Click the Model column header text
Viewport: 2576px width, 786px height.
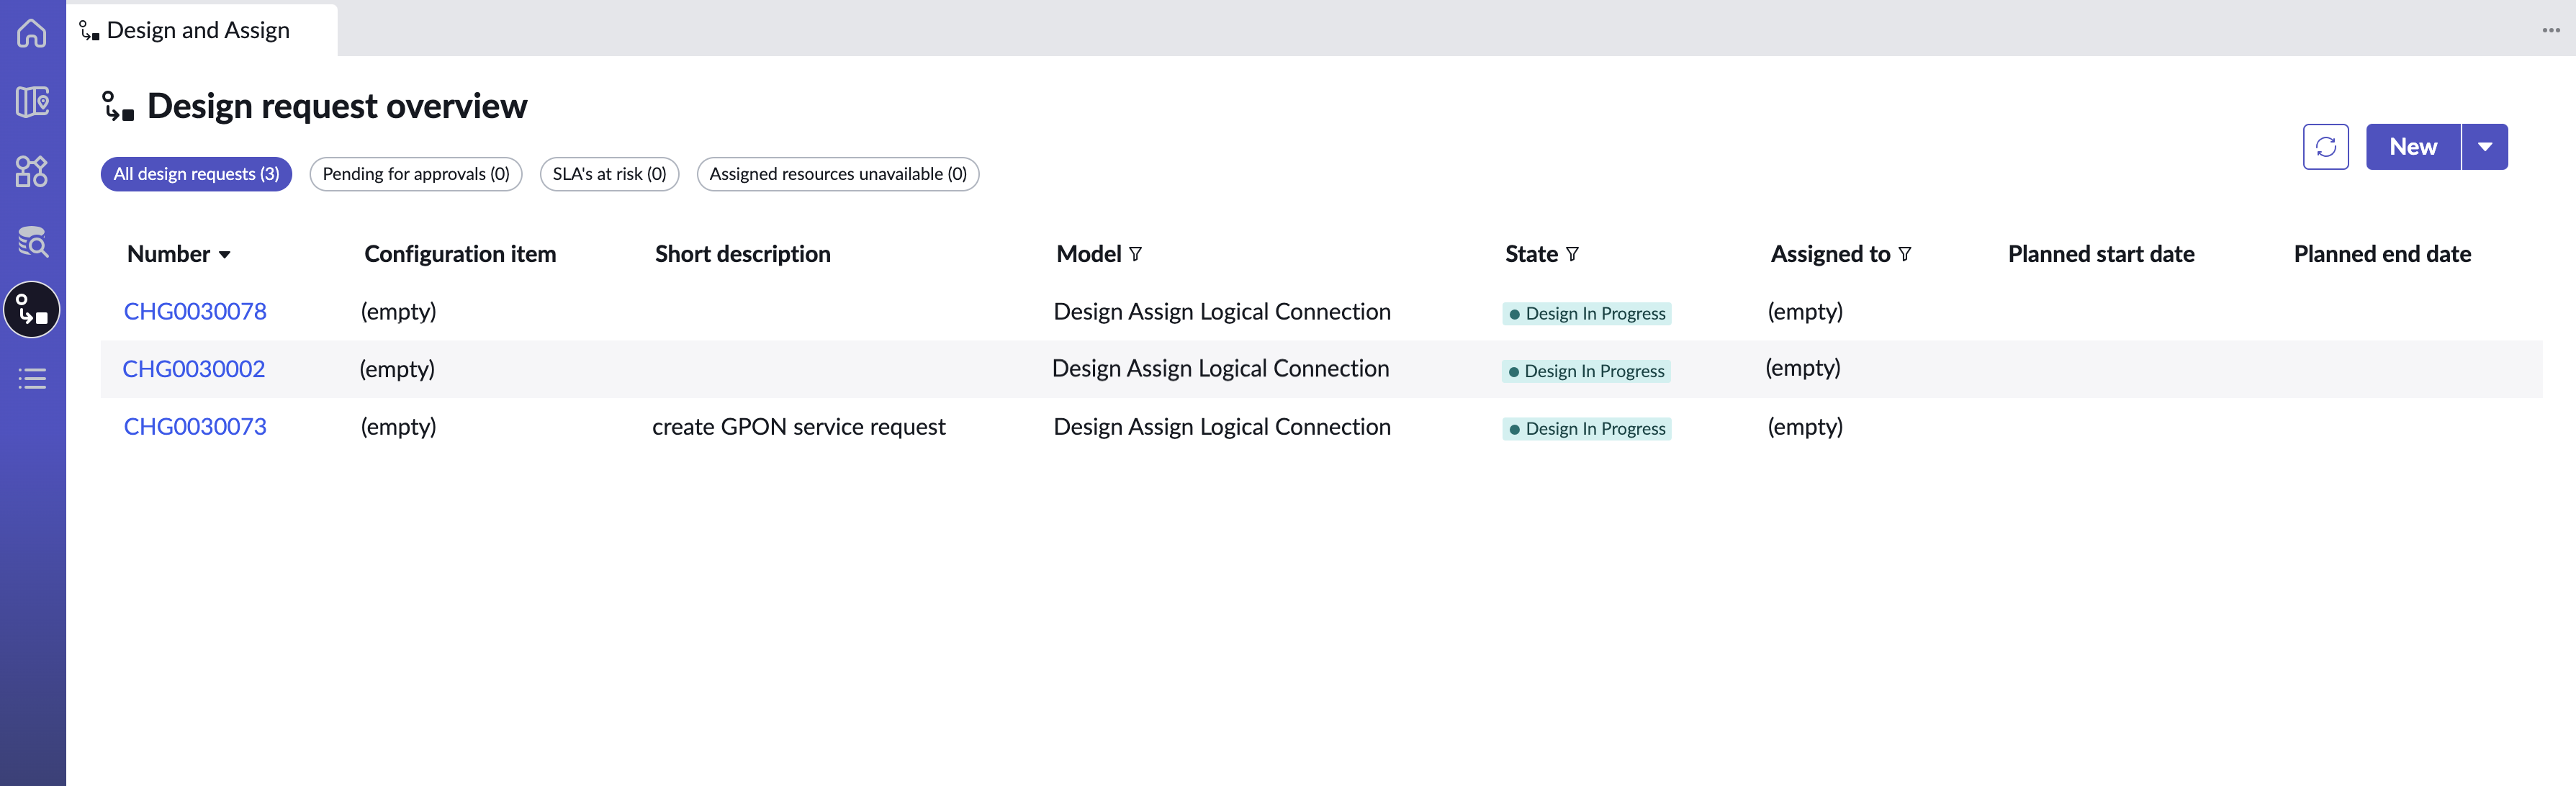click(x=1088, y=254)
